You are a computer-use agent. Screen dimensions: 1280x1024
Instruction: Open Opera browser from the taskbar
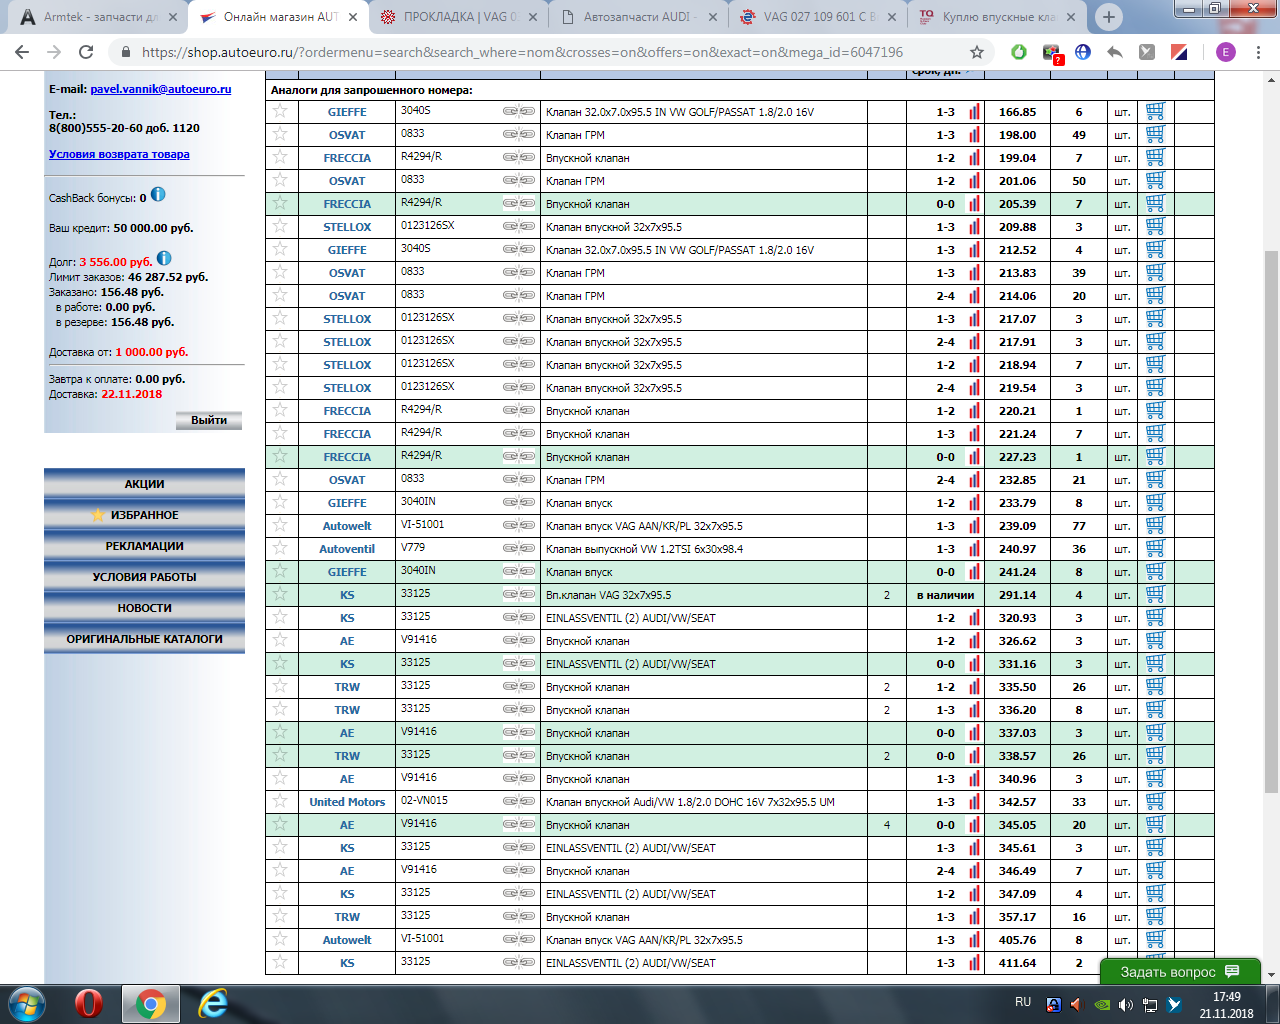coord(88,1003)
